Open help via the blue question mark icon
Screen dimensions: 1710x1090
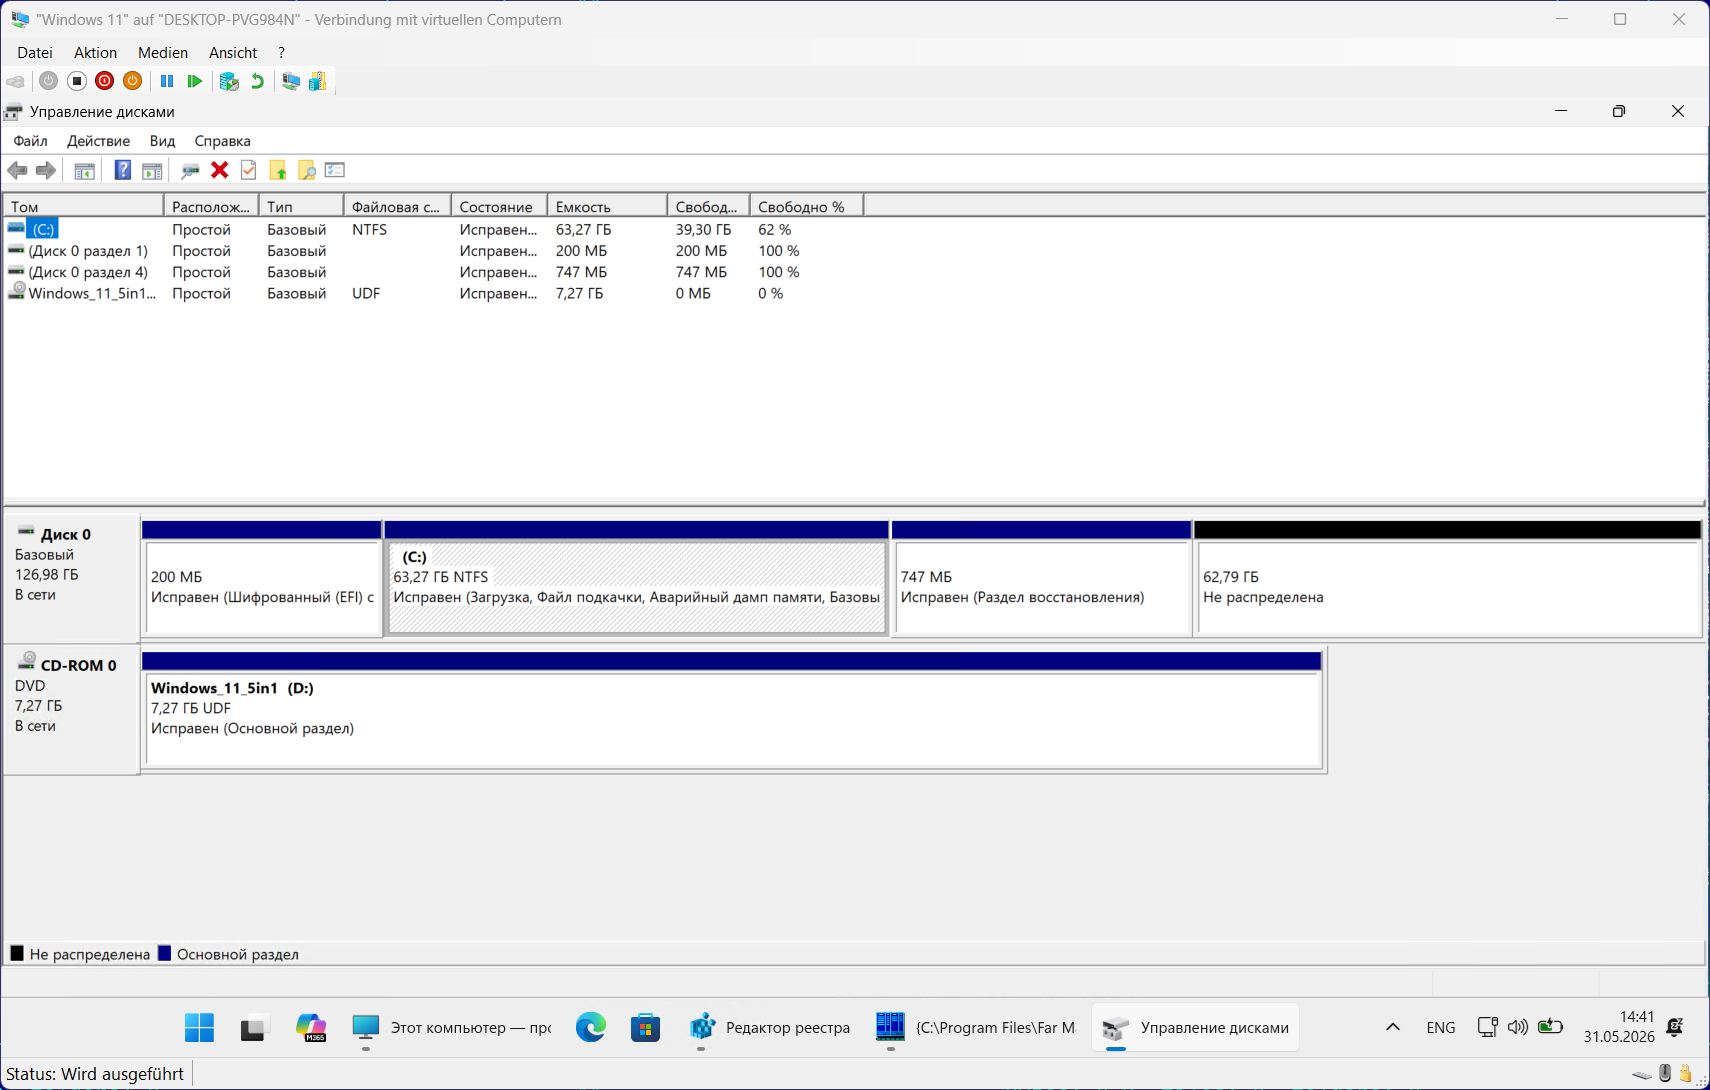123,170
